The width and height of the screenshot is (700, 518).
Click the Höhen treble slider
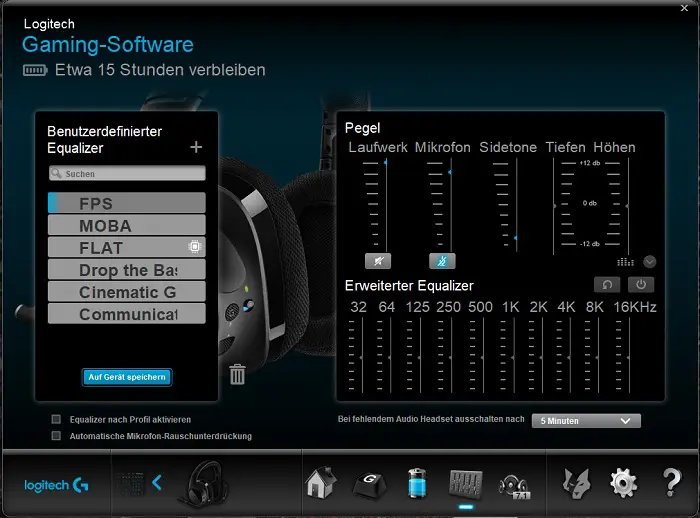click(x=628, y=206)
